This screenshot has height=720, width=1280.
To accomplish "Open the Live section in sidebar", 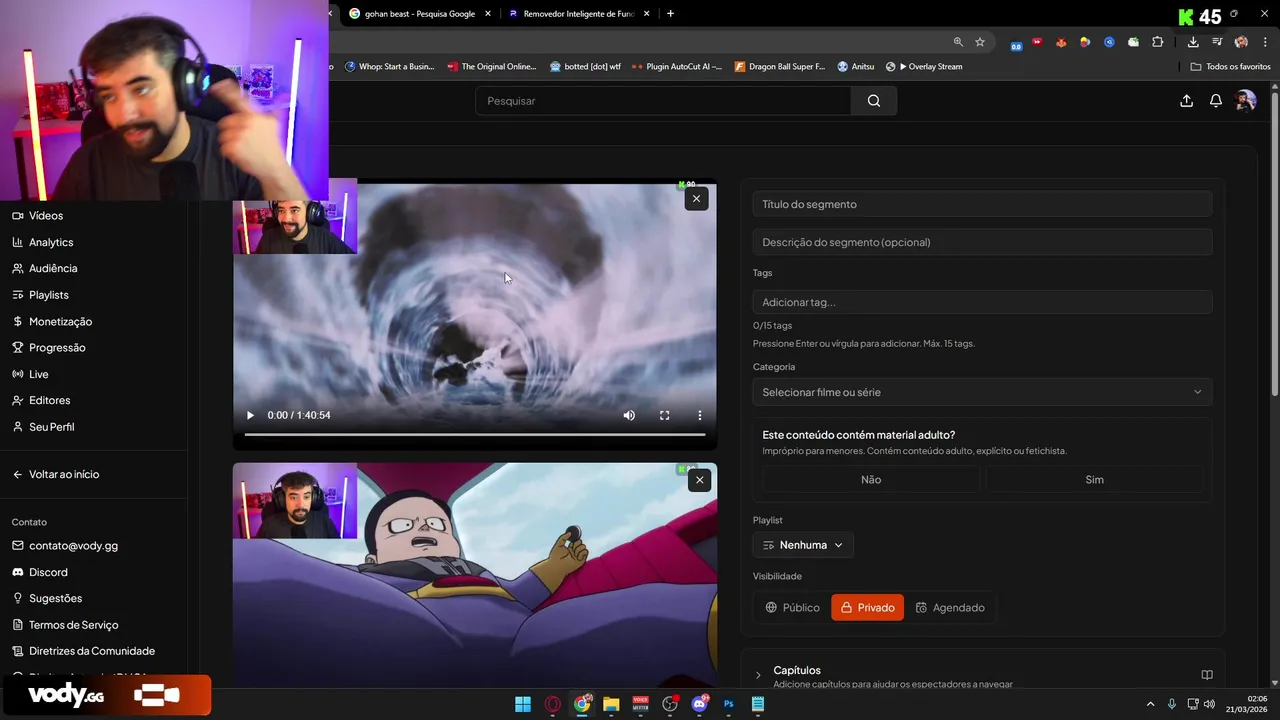I will tap(31, 374).
